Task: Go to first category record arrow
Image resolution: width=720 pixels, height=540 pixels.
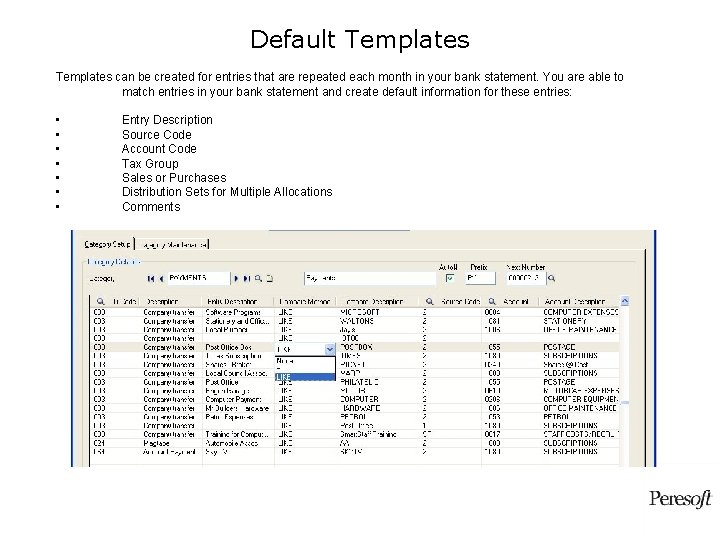Action: click(x=151, y=278)
